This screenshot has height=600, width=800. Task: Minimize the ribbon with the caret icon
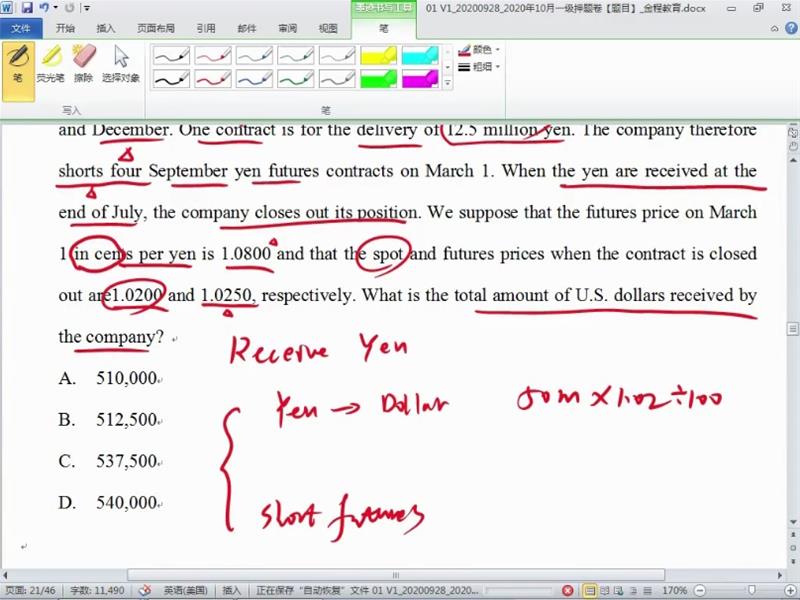point(775,29)
